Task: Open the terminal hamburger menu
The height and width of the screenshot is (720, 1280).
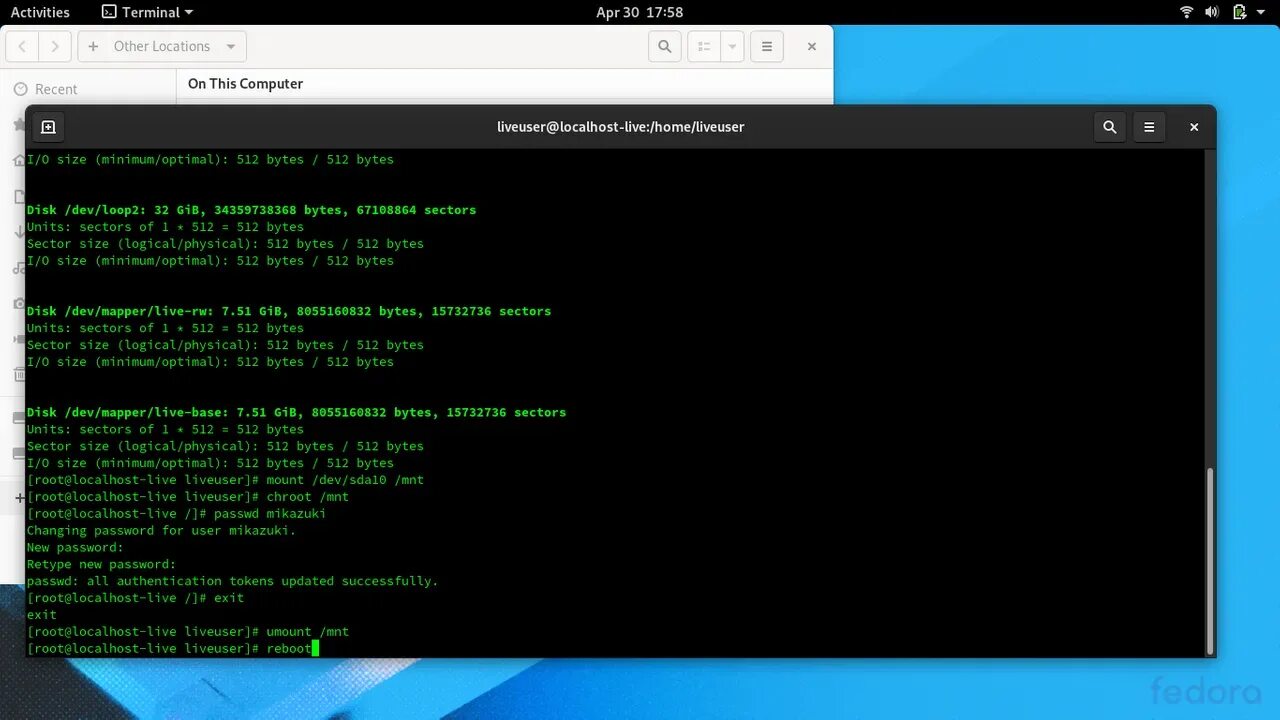Action: coord(1149,127)
